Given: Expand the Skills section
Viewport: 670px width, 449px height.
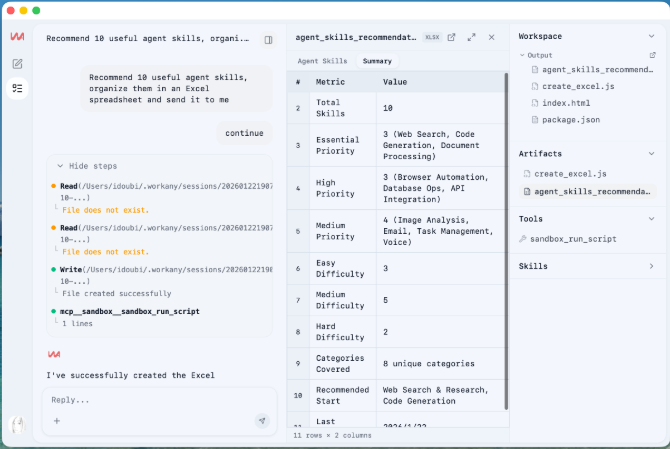Looking at the screenshot, I should (651, 266).
